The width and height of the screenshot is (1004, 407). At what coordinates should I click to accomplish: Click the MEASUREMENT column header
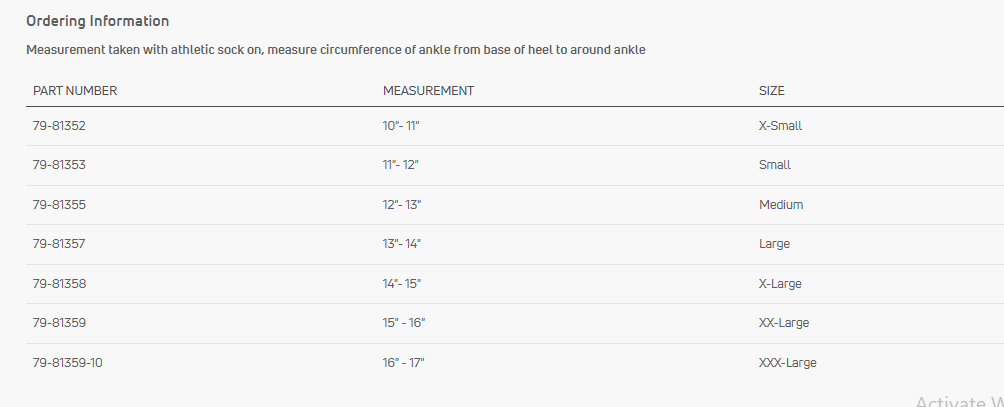coord(428,91)
